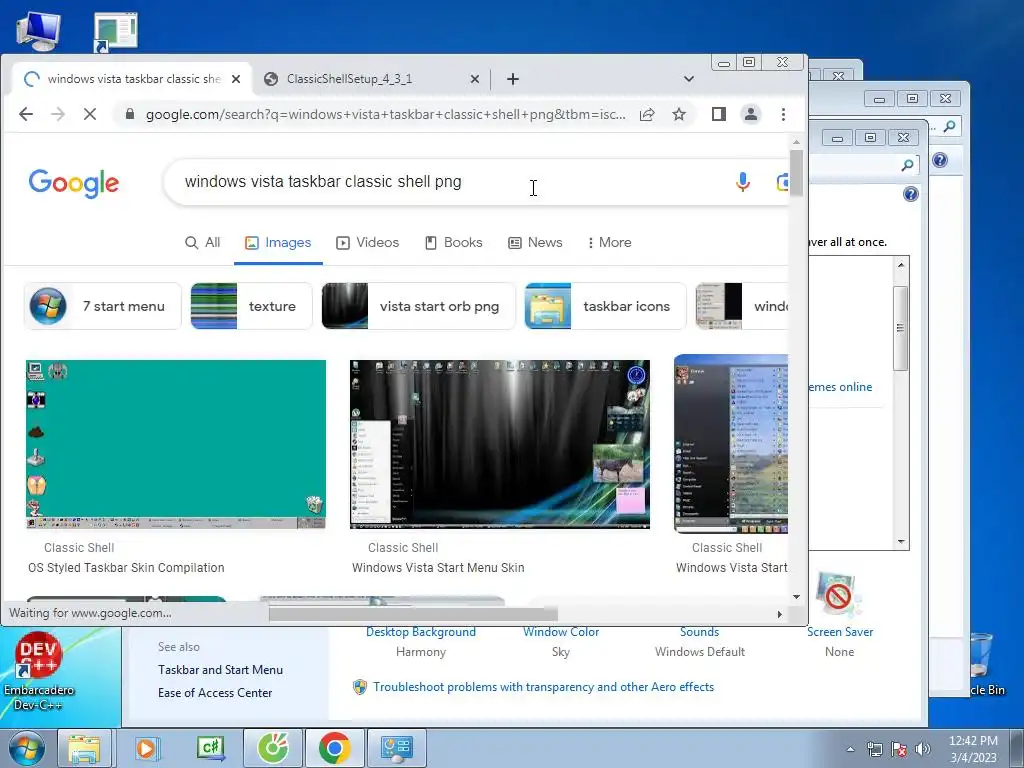Screen dimensions: 1024x768
Task: Bookmark this tab with the star
Action: pyautogui.click(x=679, y=114)
